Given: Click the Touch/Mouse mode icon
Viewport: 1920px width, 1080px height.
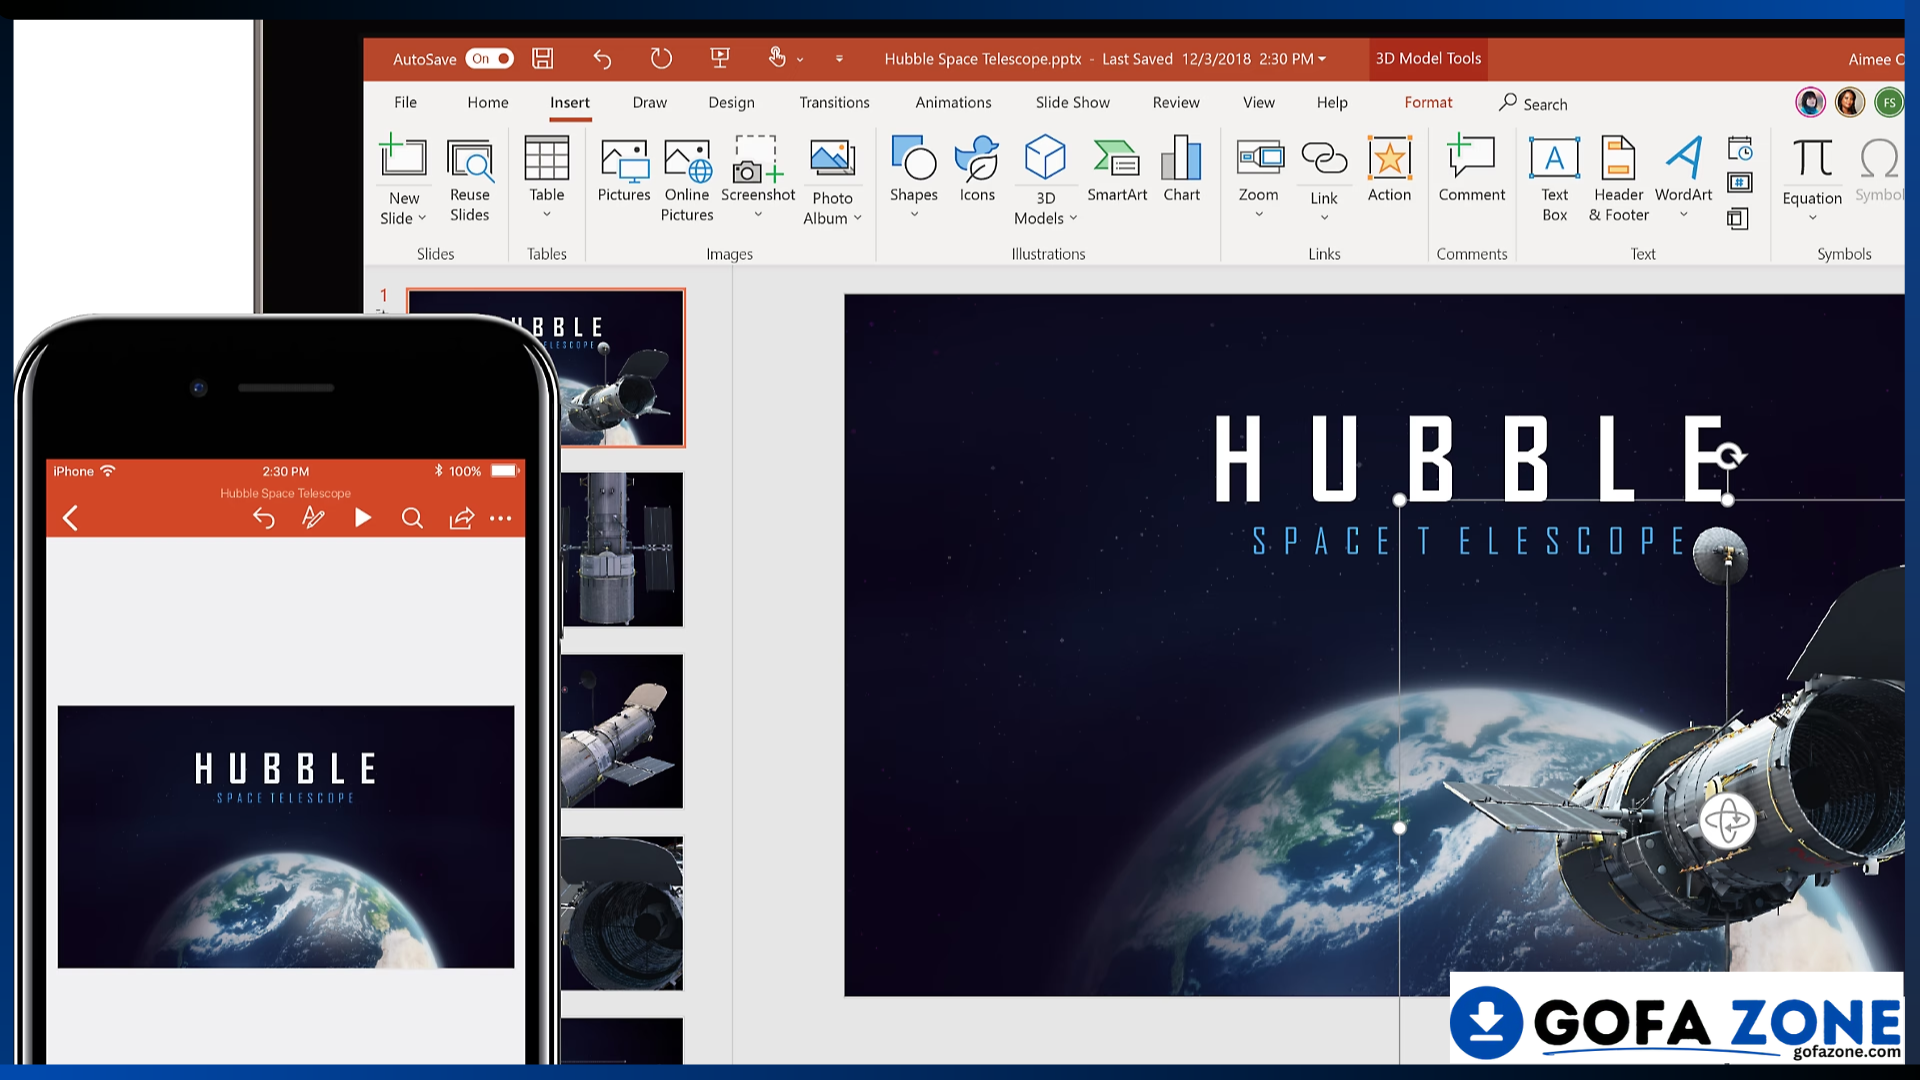Looking at the screenshot, I should pyautogui.click(x=777, y=58).
